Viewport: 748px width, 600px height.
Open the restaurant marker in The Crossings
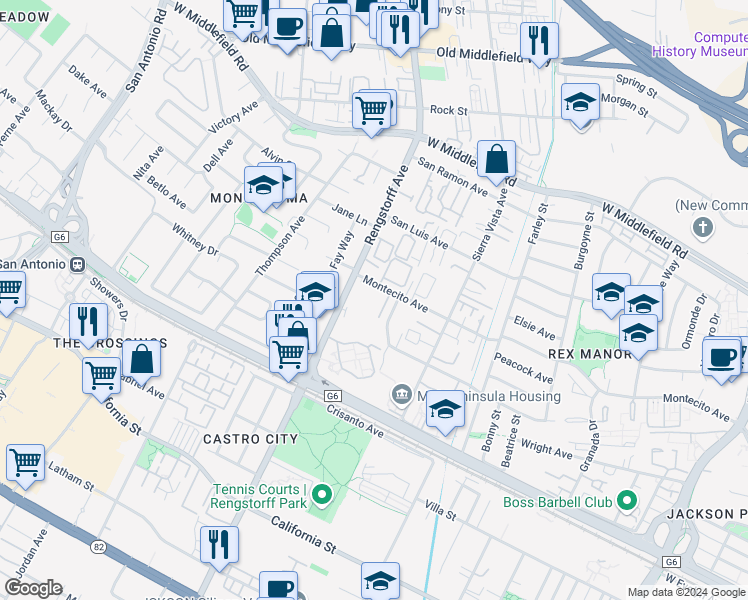point(89,322)
